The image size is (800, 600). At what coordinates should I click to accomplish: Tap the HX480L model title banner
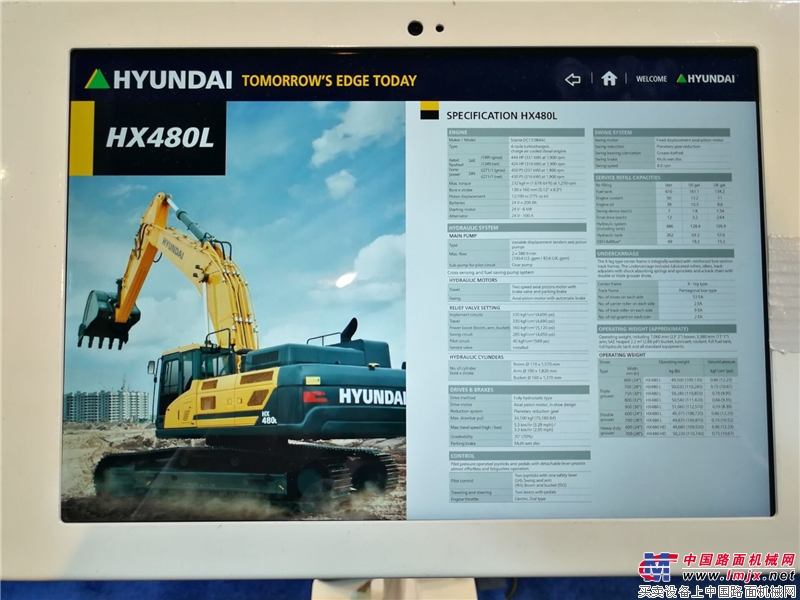click(147, 138)
